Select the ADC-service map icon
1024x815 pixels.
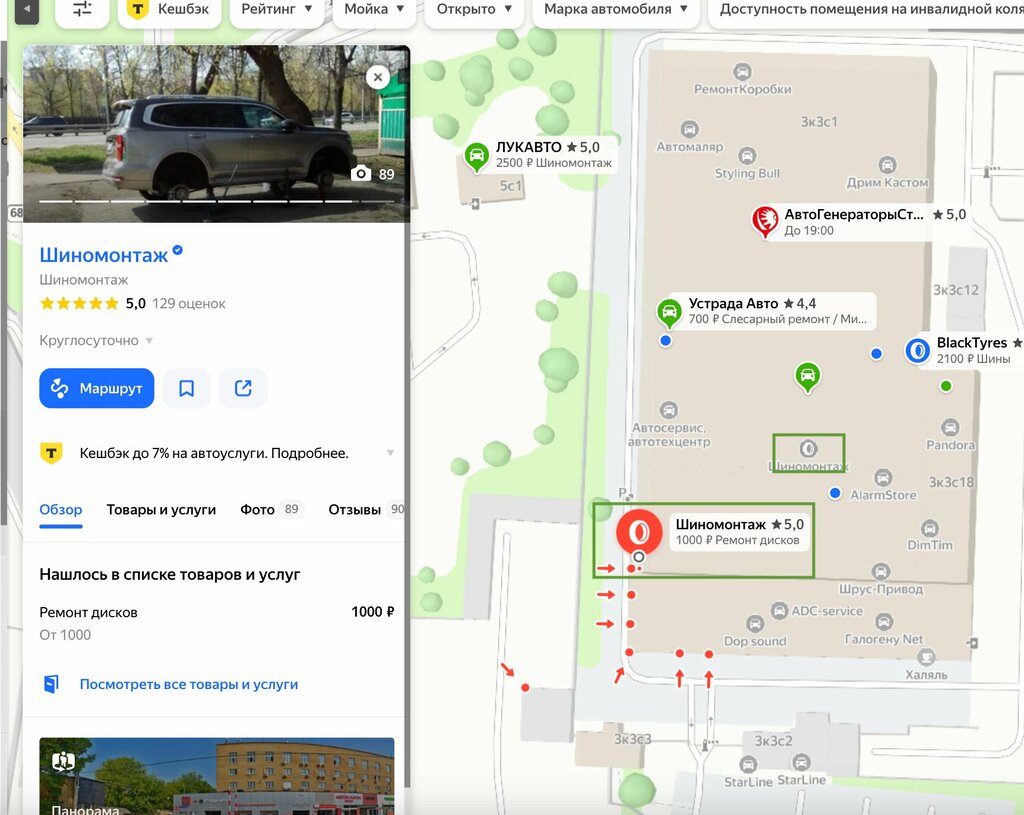click(779, 611)
